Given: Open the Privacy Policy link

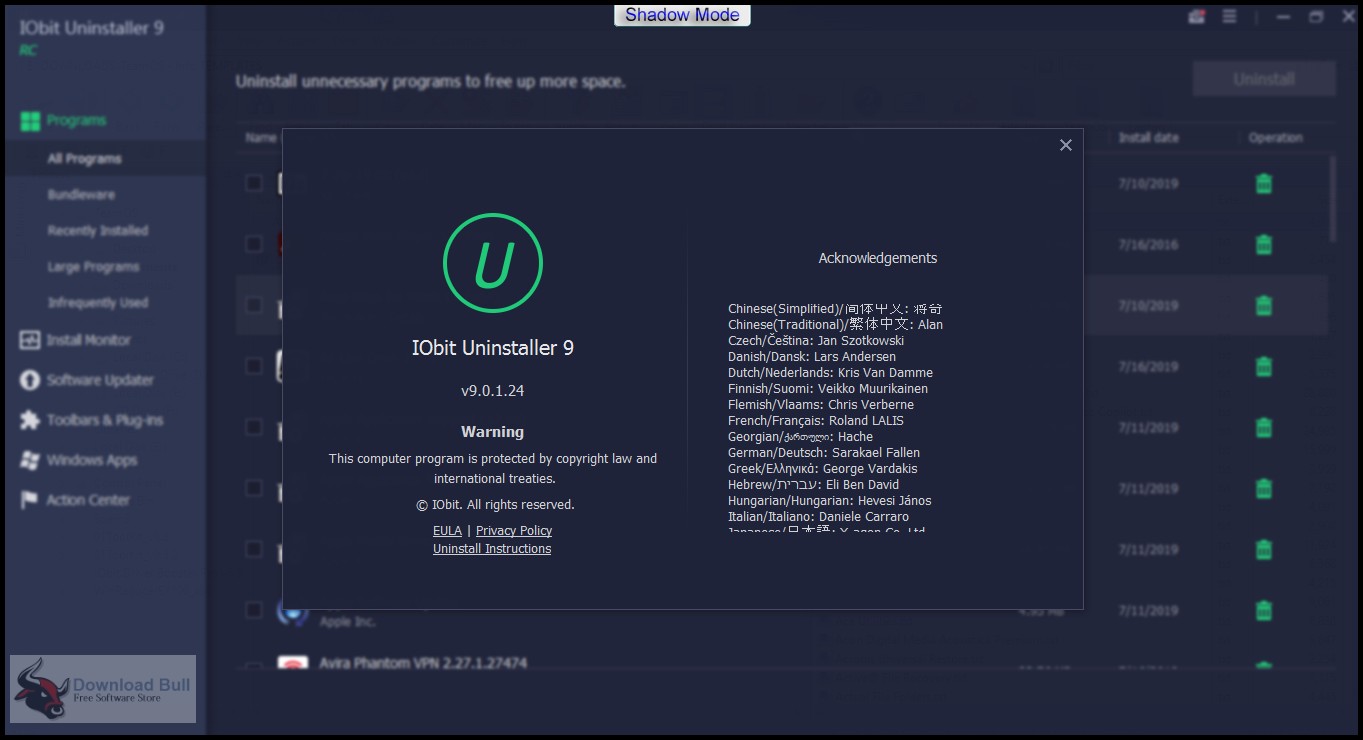Looking at the screenshot, I should click(514, 531).
